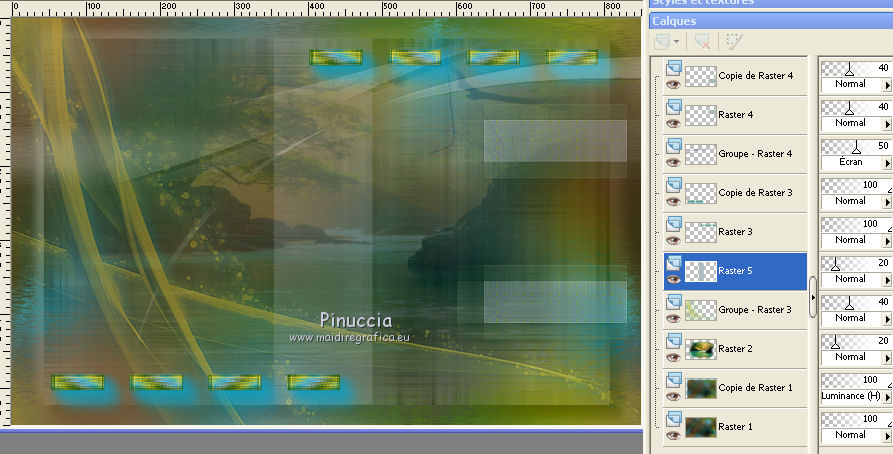Click the Raster 2 layer thumbnail
The height and width of the screenshot is (454, 893).
[701, 349]
